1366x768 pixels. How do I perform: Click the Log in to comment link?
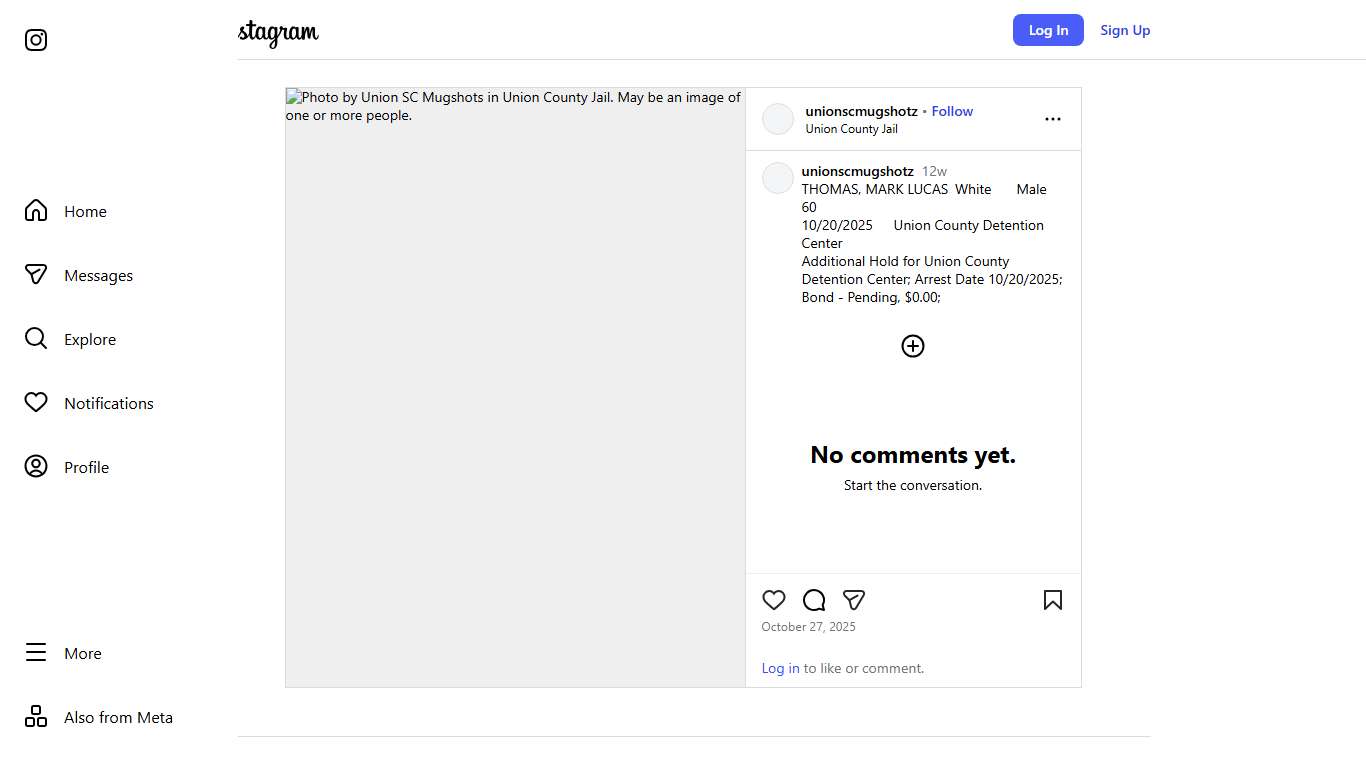pyautogui.click(x=780, y=668)
